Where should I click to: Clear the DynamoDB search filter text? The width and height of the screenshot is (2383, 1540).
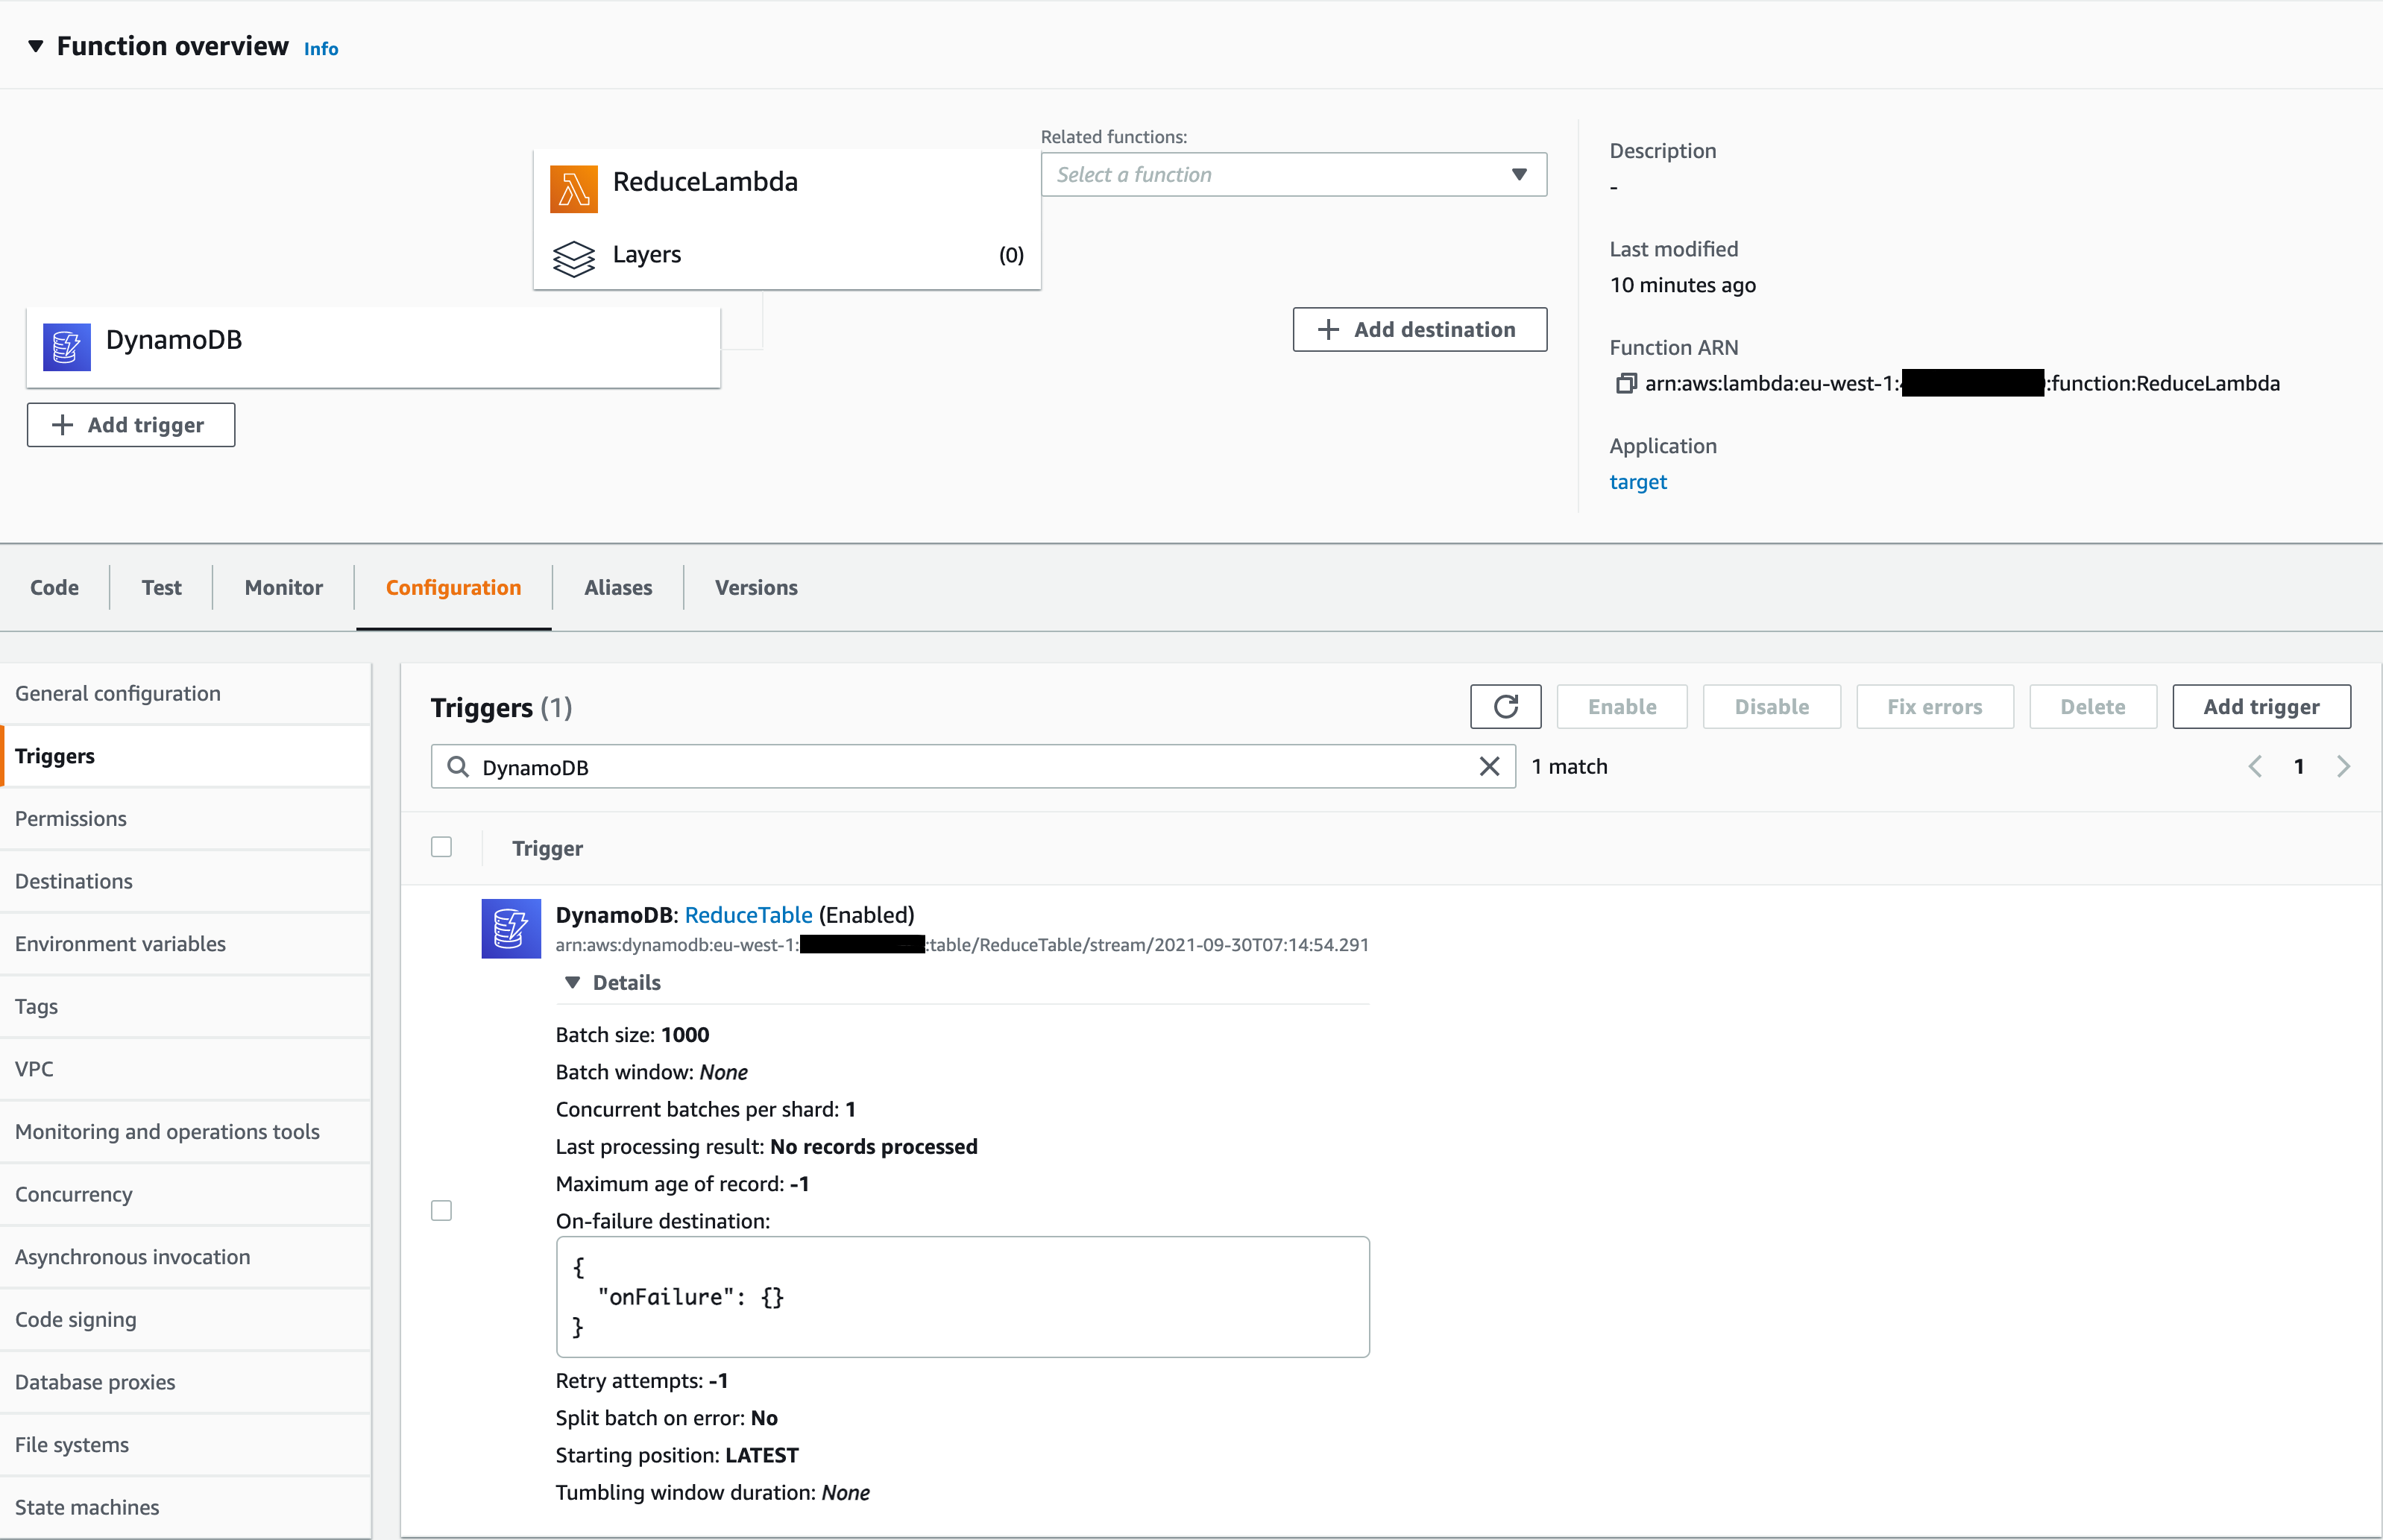[x=1489, y=766]
